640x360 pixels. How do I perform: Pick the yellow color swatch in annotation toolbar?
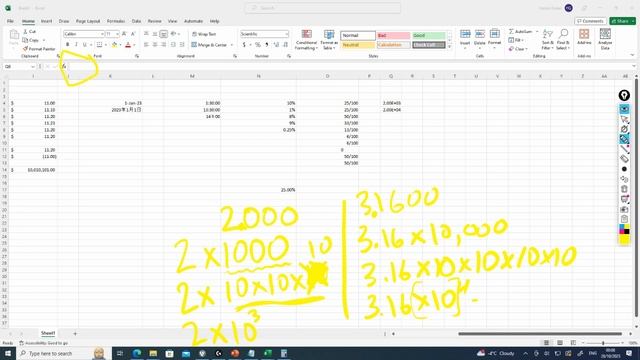624,239
